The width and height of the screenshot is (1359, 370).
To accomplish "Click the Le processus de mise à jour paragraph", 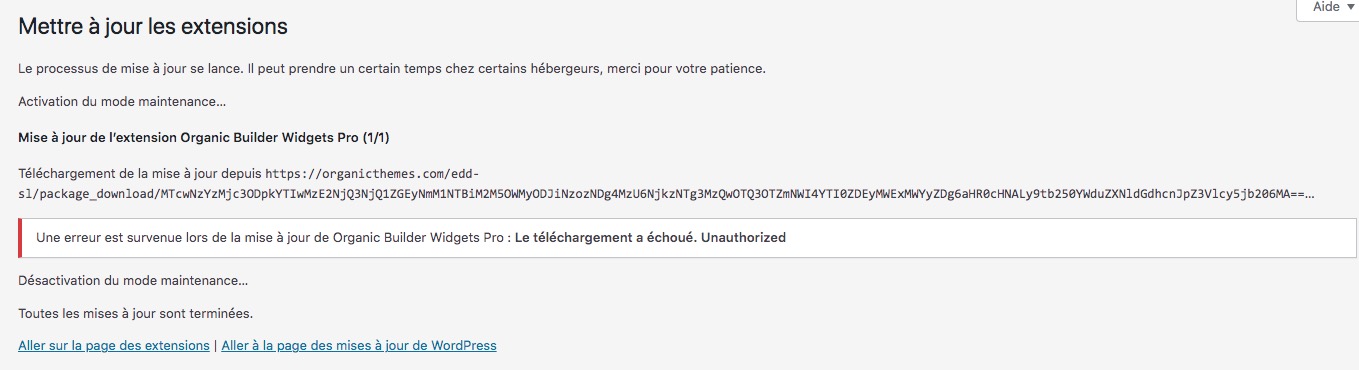I will point(392,69).
